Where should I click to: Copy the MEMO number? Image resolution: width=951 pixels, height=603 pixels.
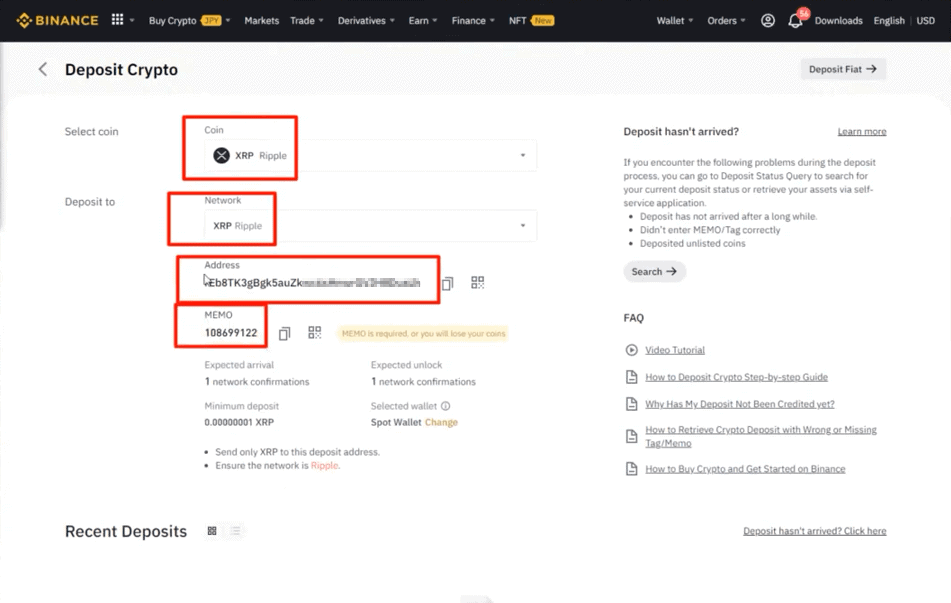(284, 333)
